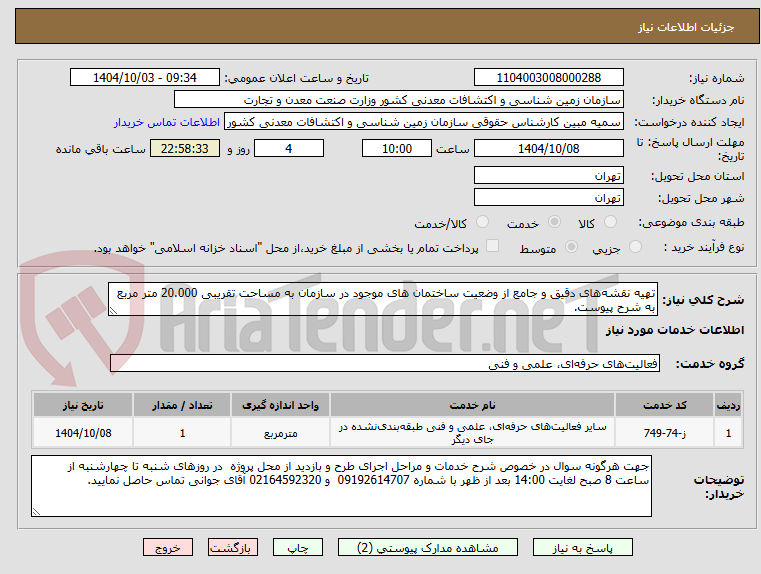This screenshot has width=761, height=574.
Task: Click the اطلاعات خدمات مورد نیاز heading
Action: point(675,330)
